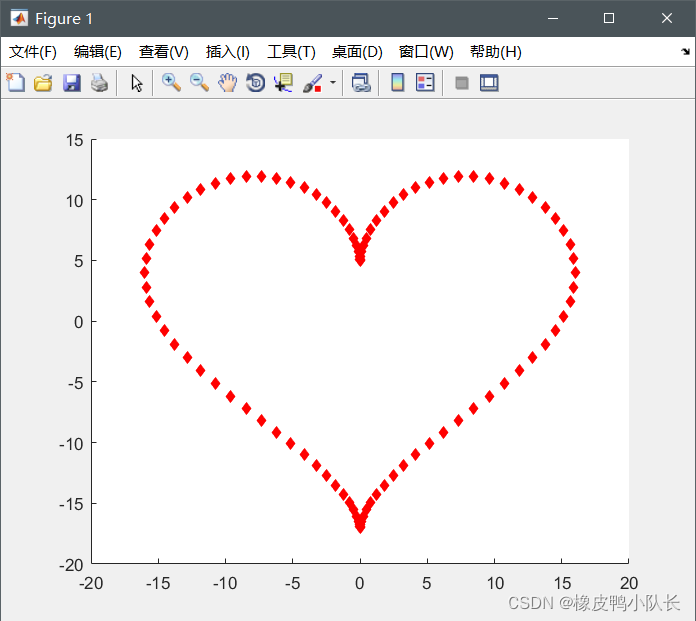Insert a legend using toolbar icon
The width and height of the screenshot is (696, 621).
pyautogui.click(x=425, y=83)
